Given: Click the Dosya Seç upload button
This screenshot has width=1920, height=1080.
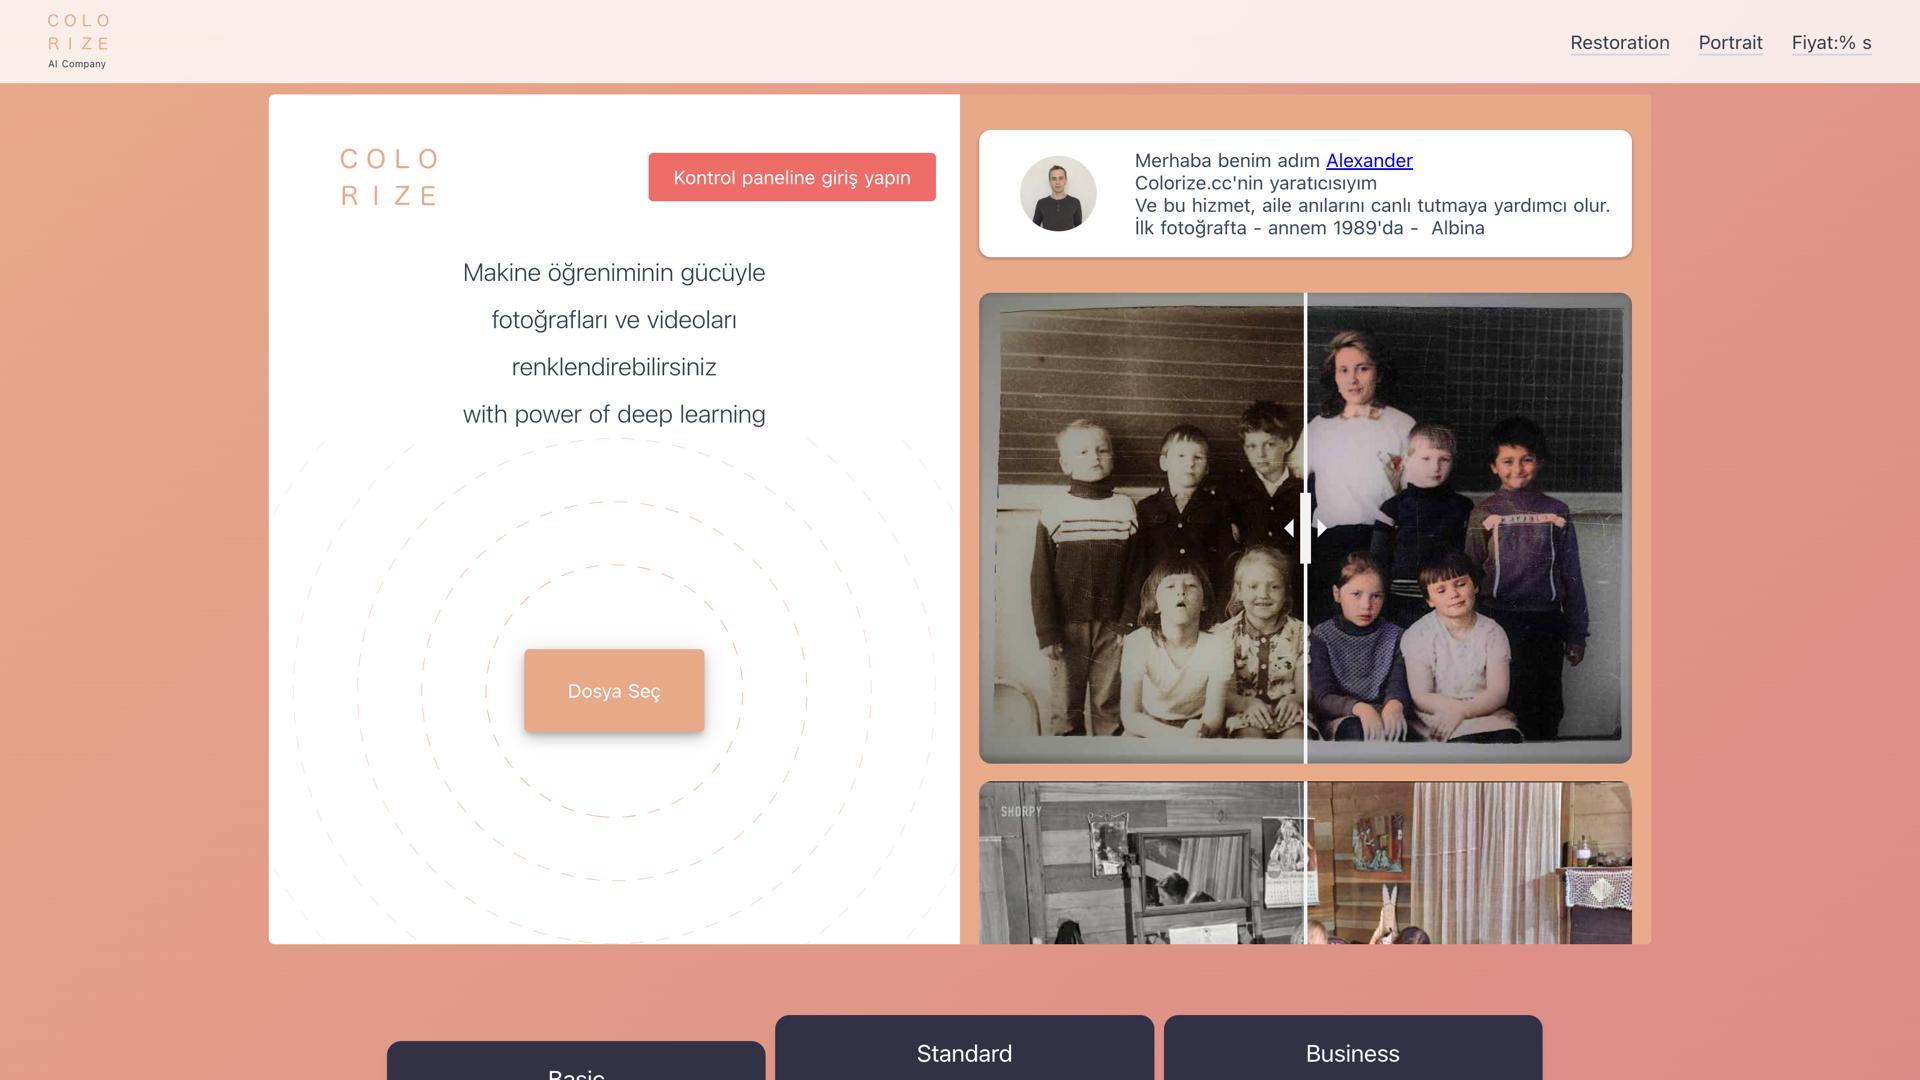Looking at the screenshot, I should [614, 691].
